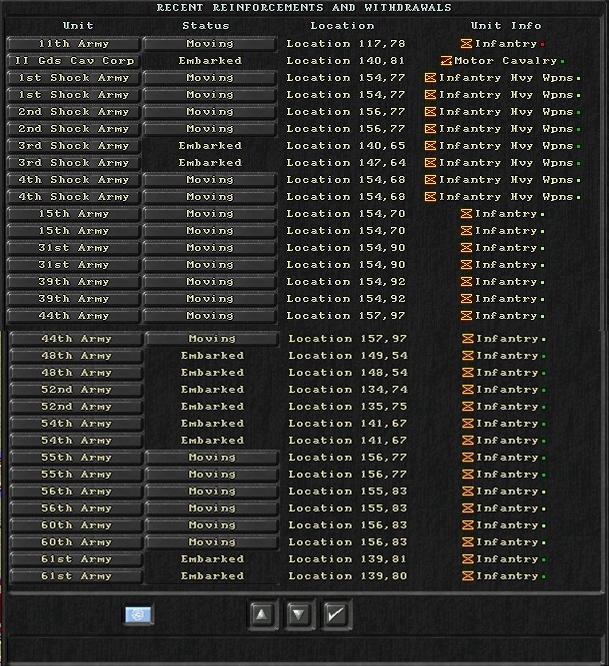The width and height of the screenshot is (609, 666).
Task: Select 61st Army at Location 139,80
Action: tap(76, 576)
